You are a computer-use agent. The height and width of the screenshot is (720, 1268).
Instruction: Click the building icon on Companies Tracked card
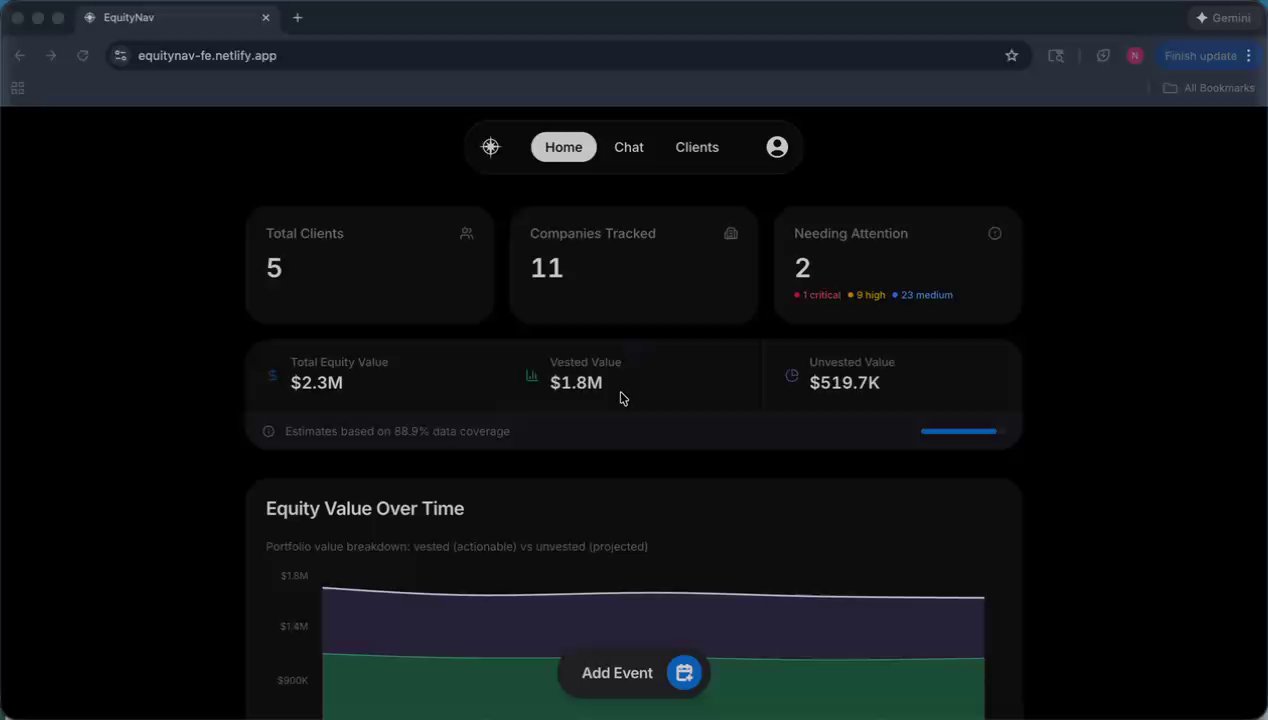(731, 233)
